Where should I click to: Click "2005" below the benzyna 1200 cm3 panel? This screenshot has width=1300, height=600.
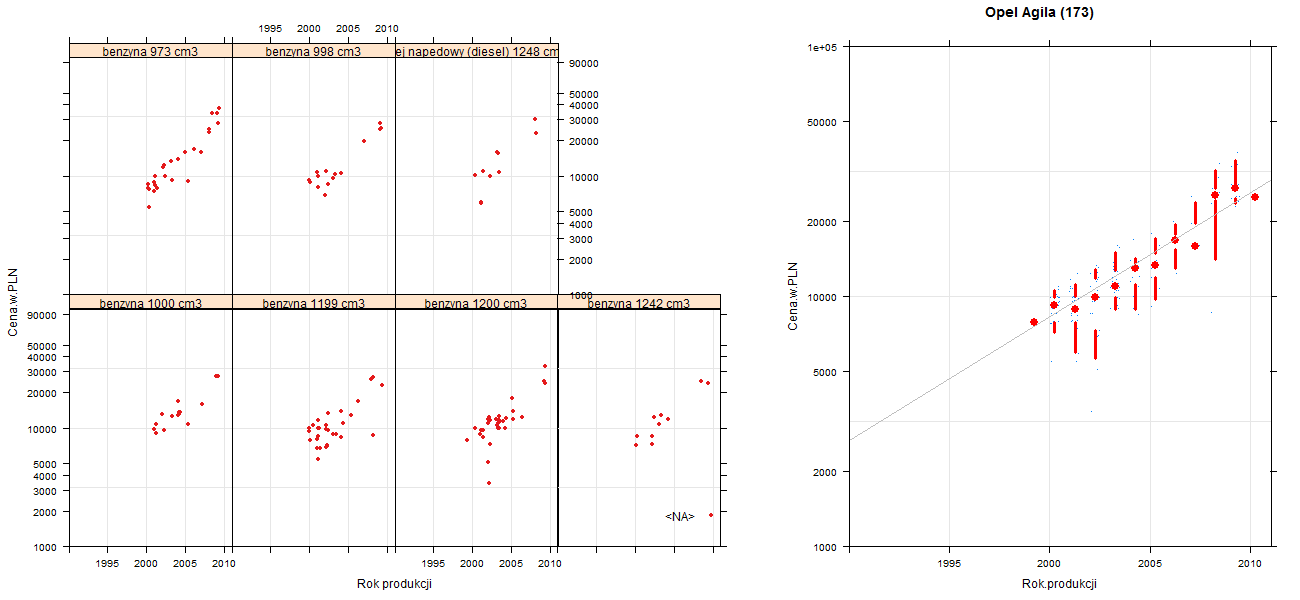pos(511,564)
